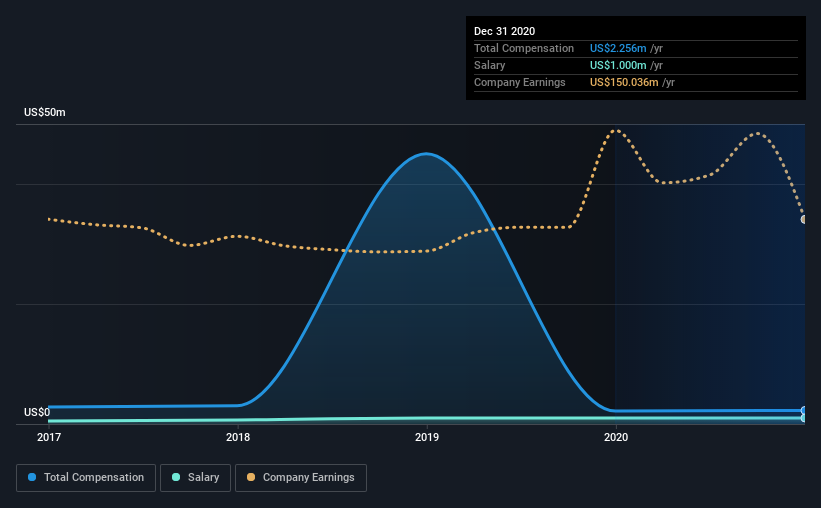Click the Salary tooltip row label
The width and height of the screenshot is (821, 508).
click(490, 65)
